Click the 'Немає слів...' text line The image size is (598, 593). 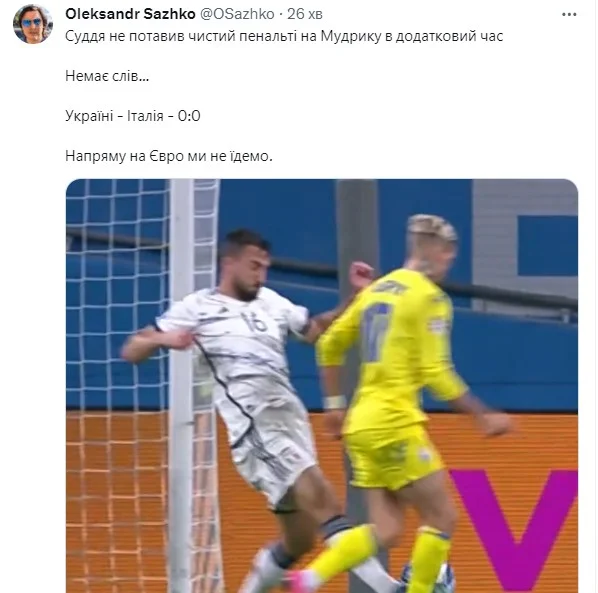pos(107,76)
